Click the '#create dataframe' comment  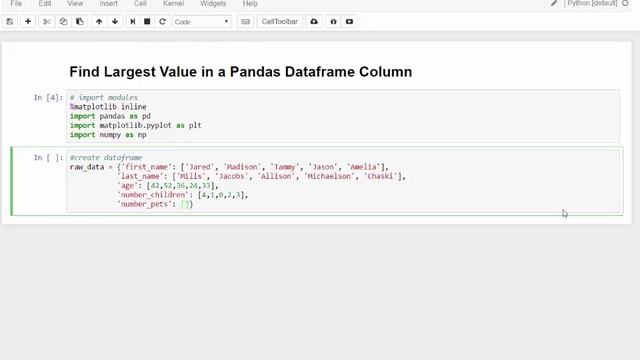click(x=106, y=158)
